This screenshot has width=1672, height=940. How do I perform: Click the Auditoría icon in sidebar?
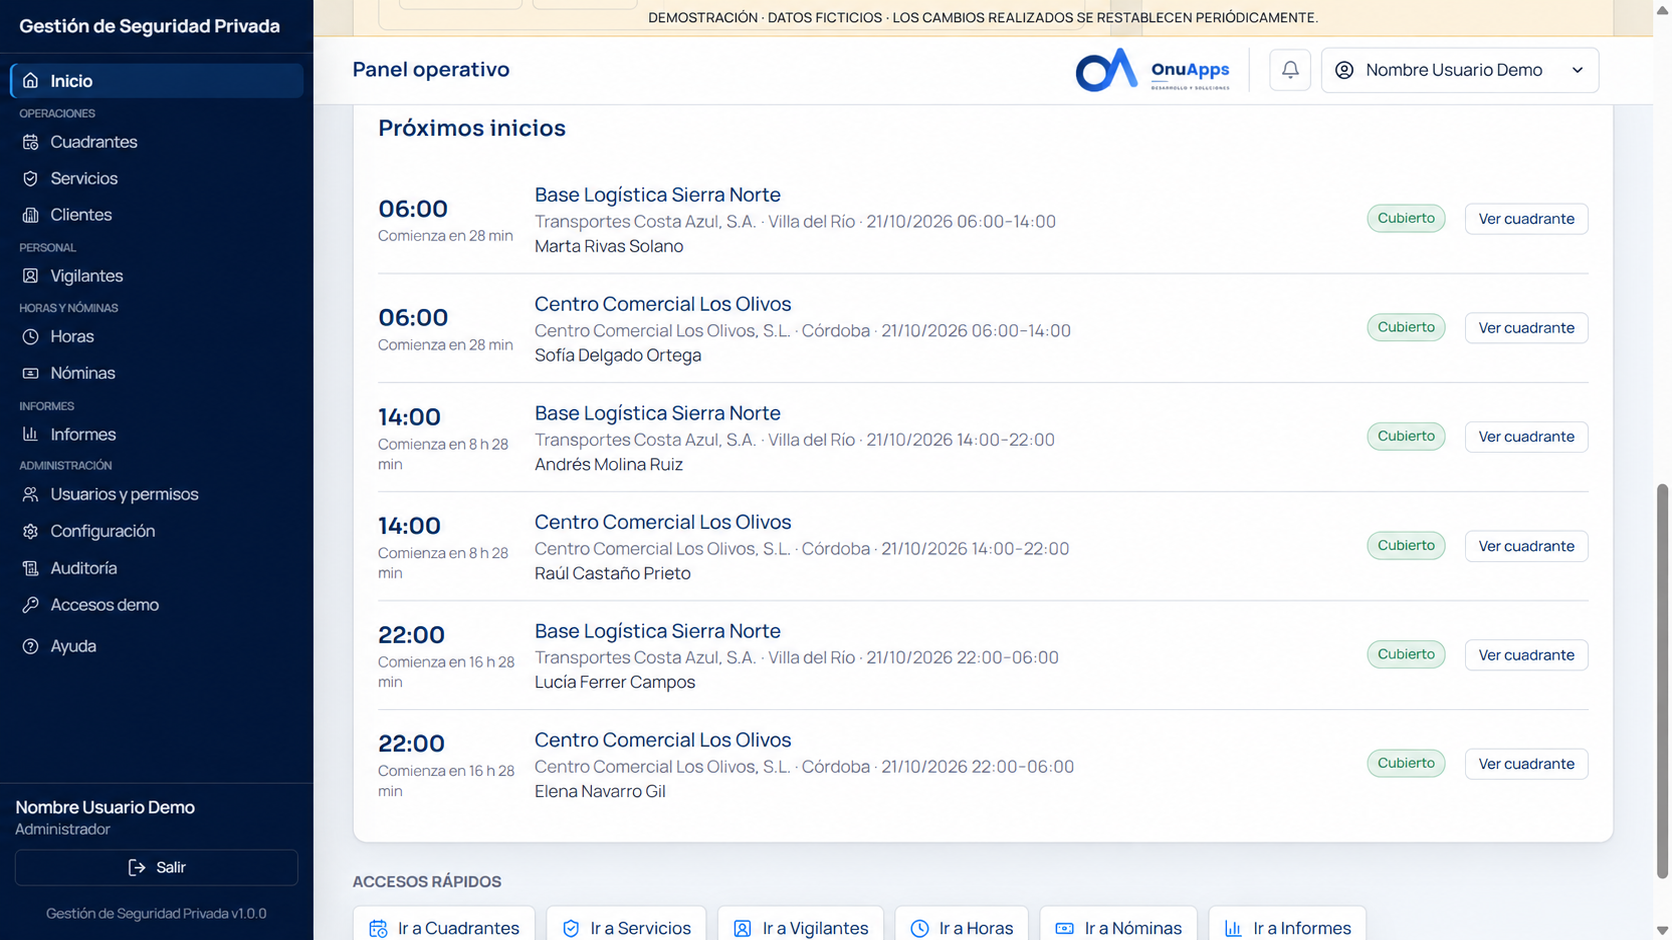pyautogui.click(x=31, y=568)
